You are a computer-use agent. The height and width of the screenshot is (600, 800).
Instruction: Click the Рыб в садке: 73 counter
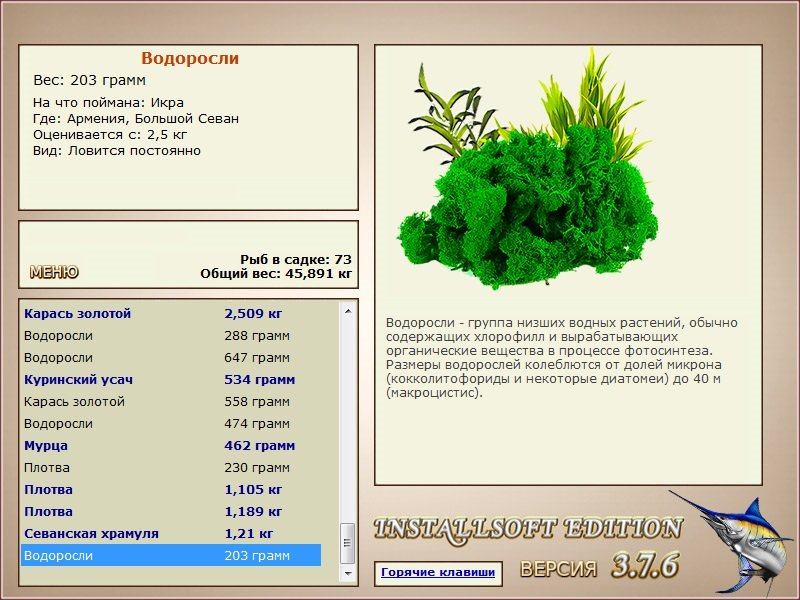296,259
